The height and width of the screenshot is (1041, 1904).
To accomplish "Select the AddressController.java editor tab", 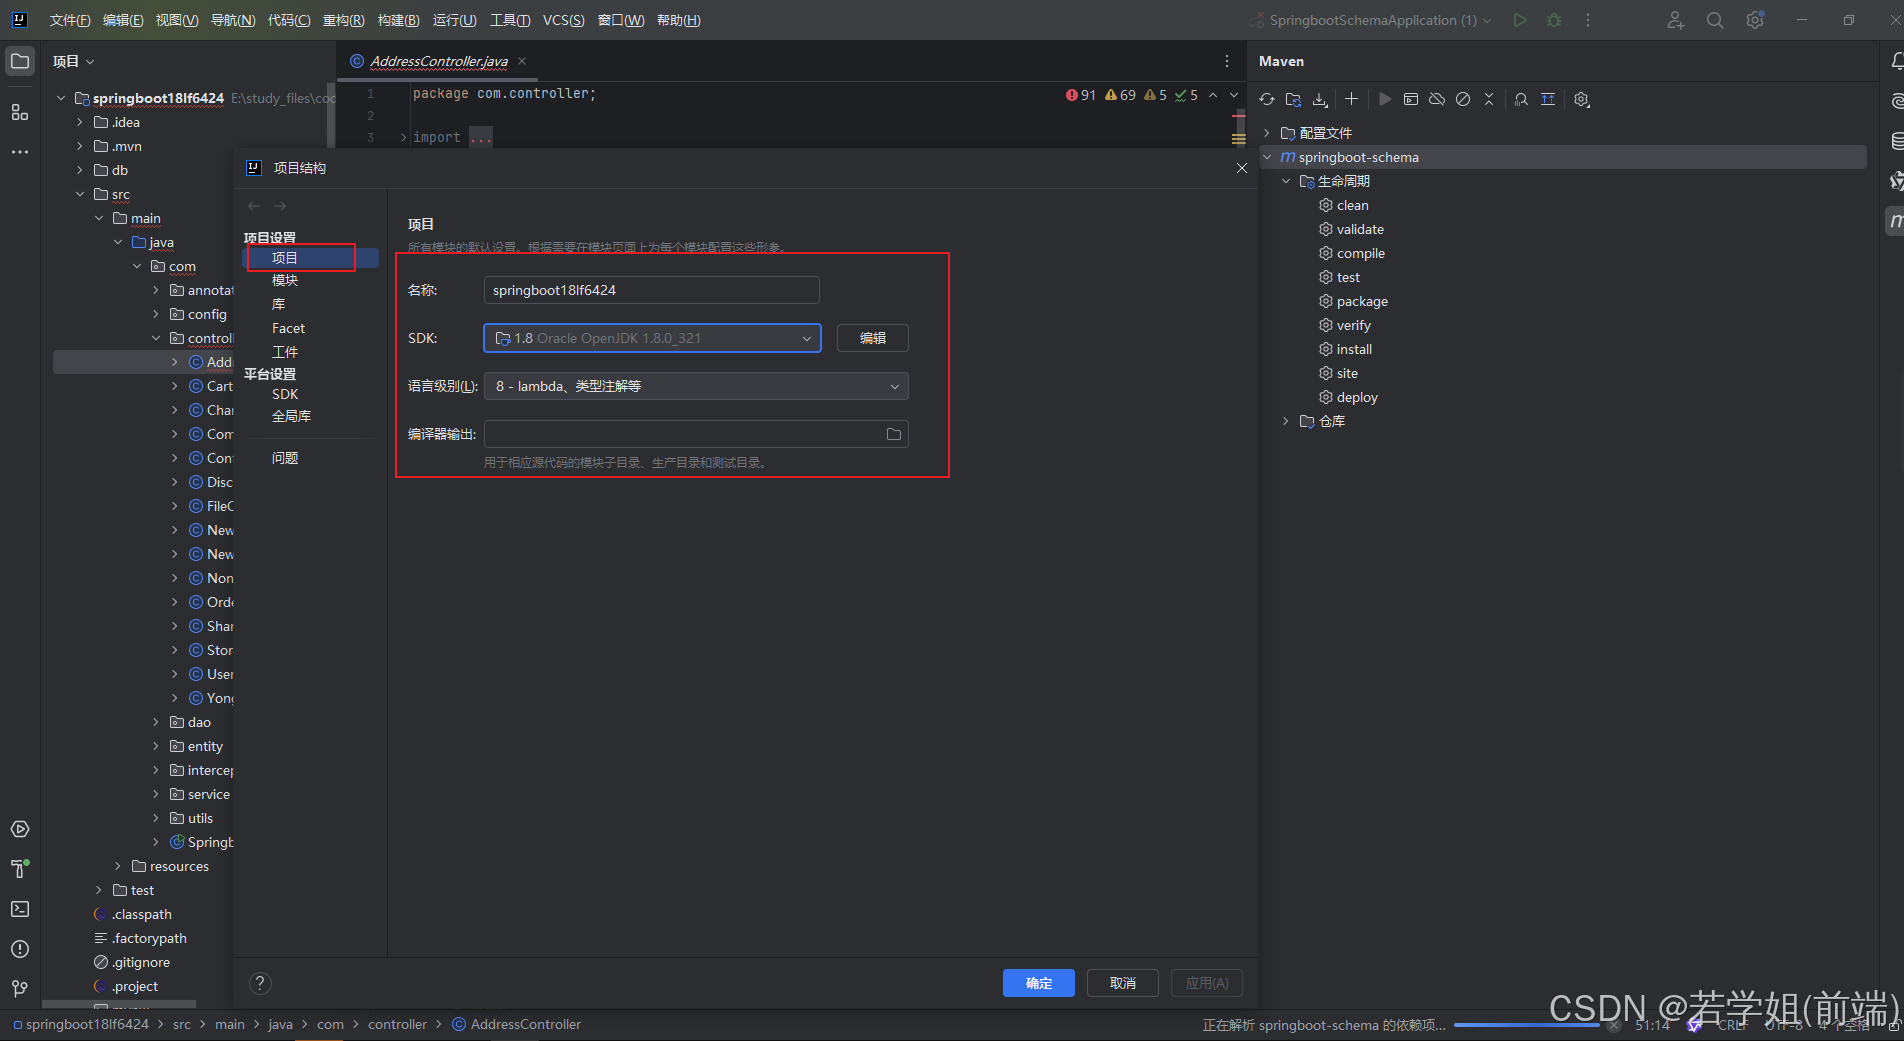I will coord(434,61).
